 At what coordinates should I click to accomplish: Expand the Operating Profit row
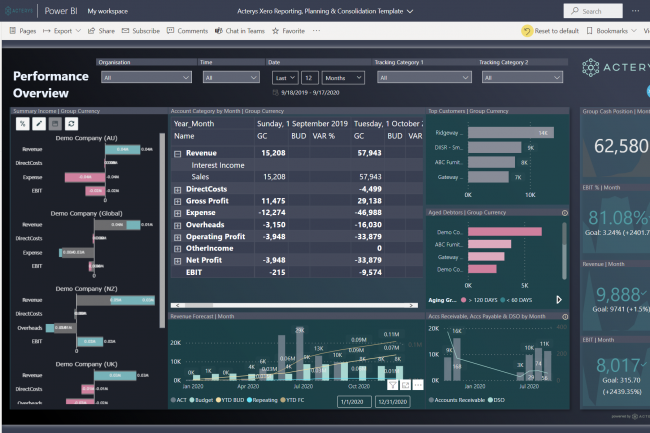tap(177, 237)
